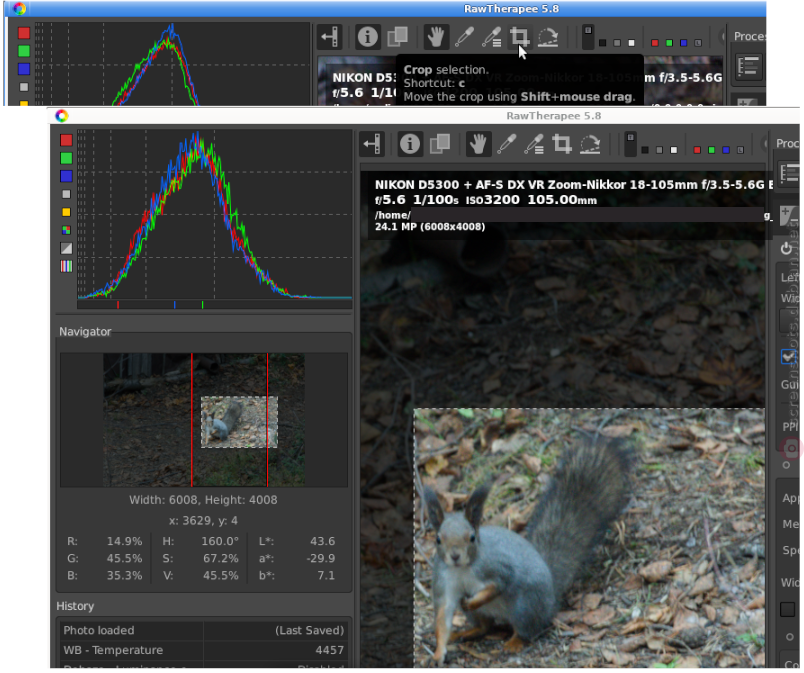Select 'Photo loaded' history entry
The height and width of the screenshot is (673, 804).
pos(204,630)
